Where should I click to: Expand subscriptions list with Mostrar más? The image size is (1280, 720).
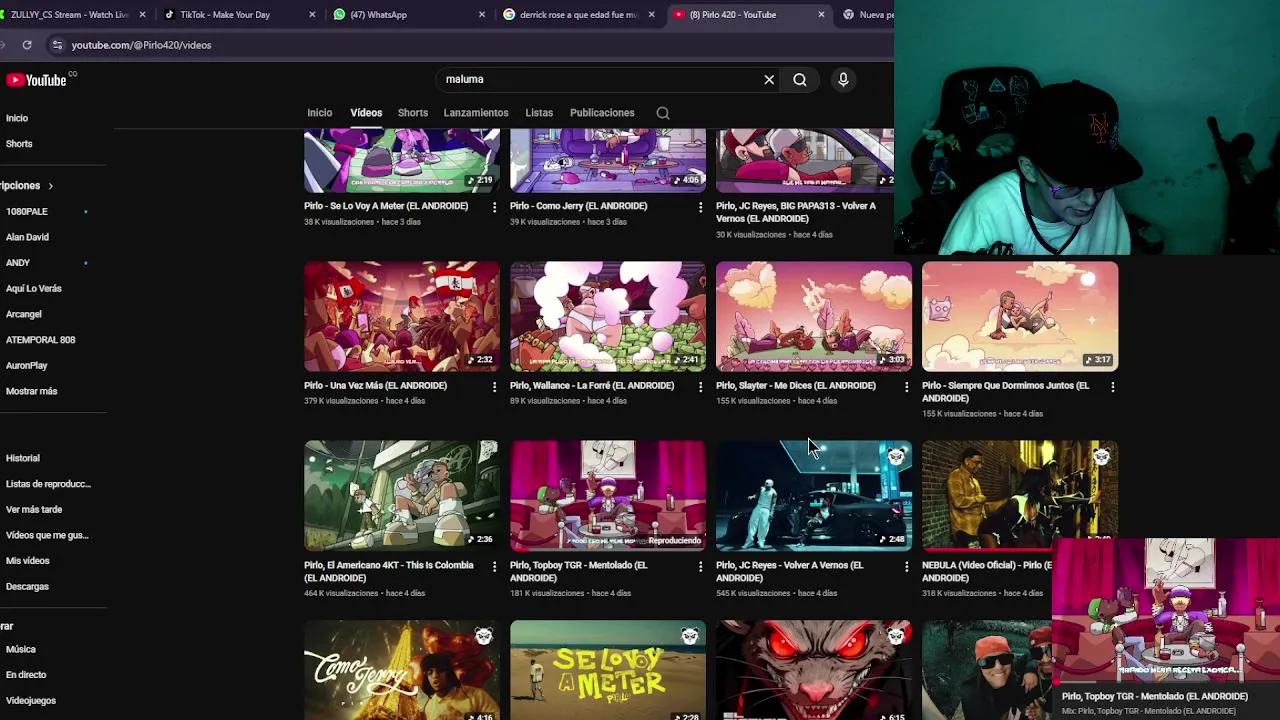pyautogui.click(x=31, y=391)
